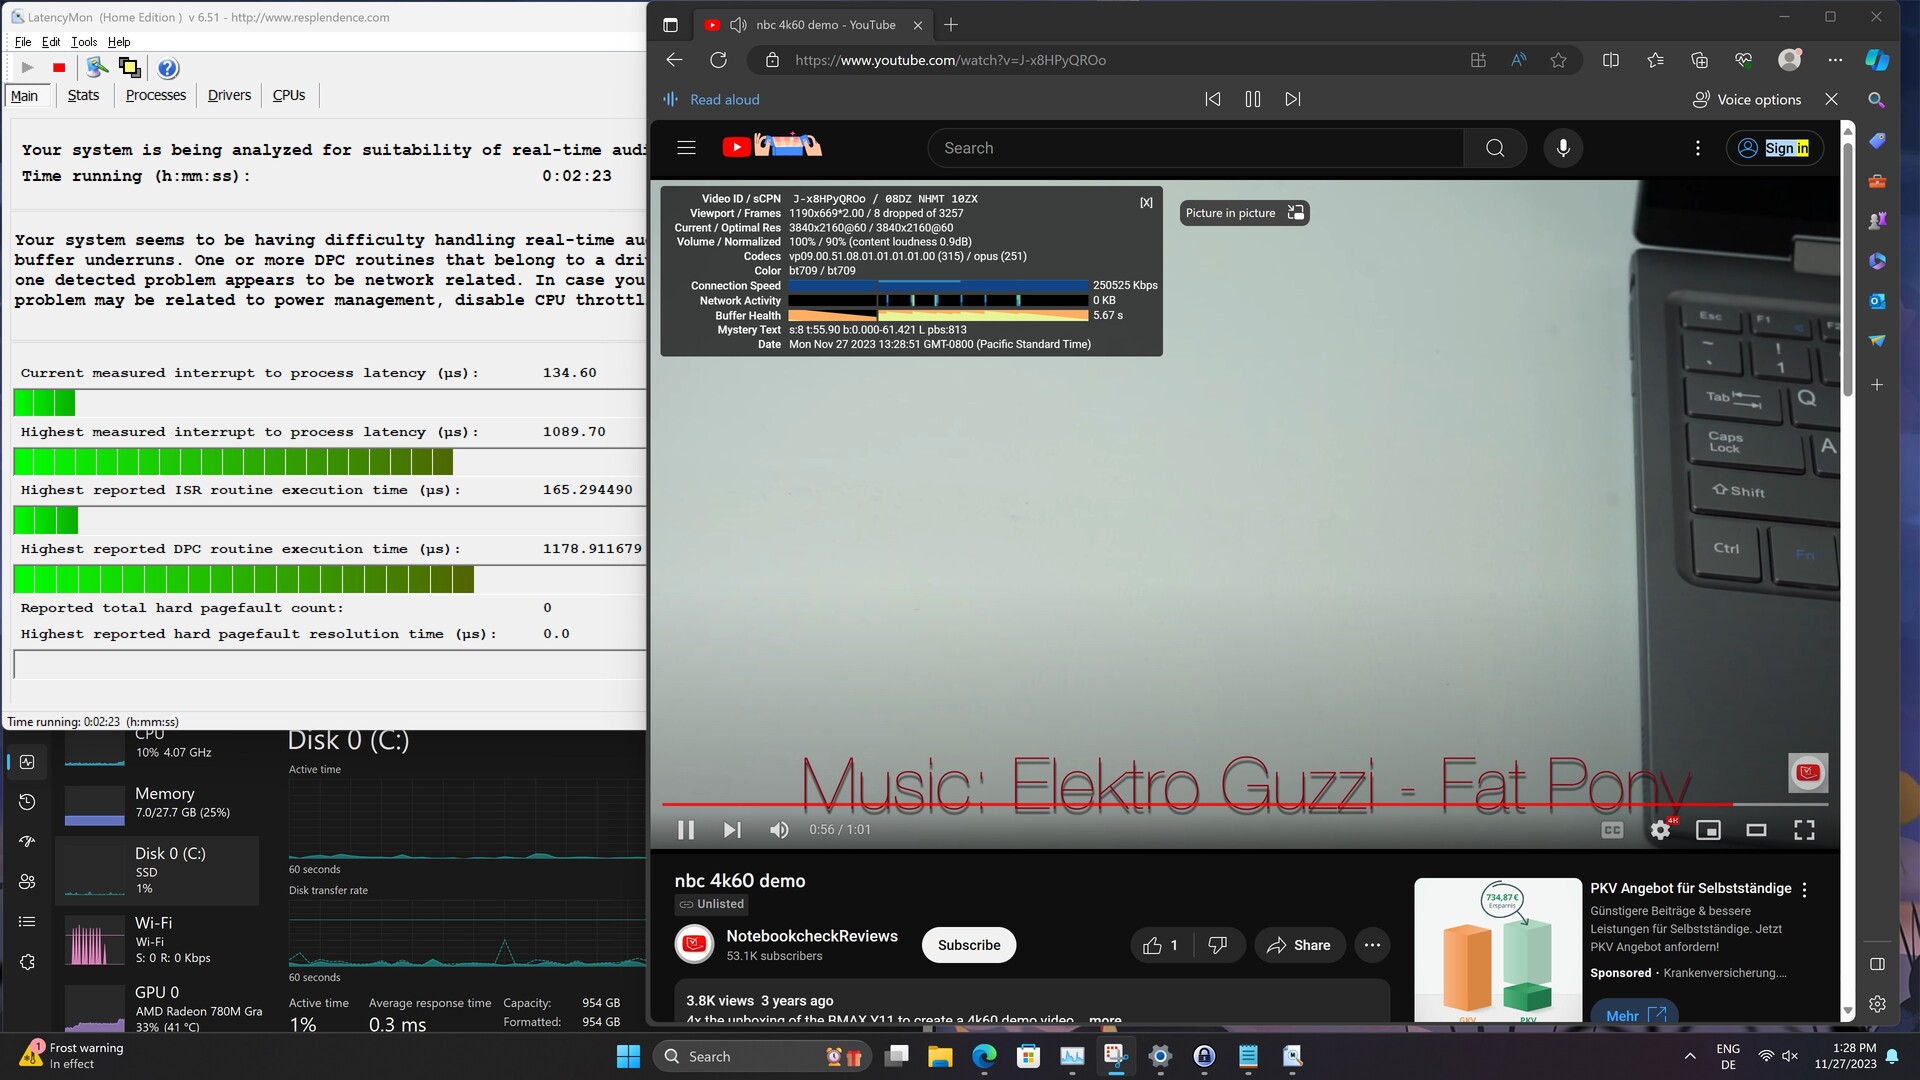This screenshot has width=1920, height=1080.
Task: Open the Tools menu in LatencyMon
Action: point(84,42)
